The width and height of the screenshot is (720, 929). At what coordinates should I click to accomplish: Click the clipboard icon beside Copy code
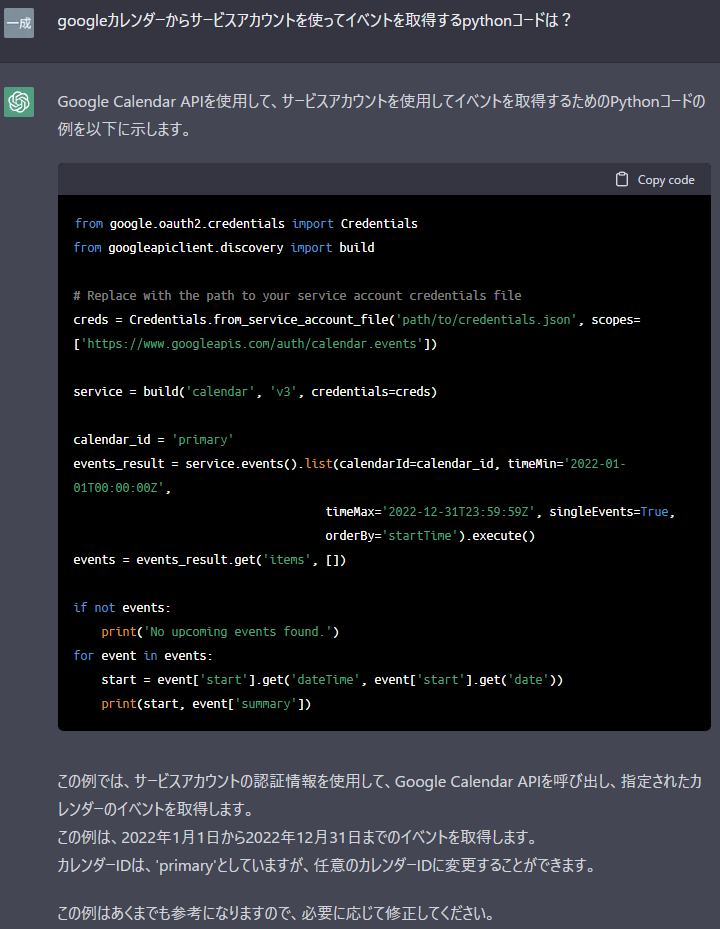pyautogui.click(x=622, y=180)
